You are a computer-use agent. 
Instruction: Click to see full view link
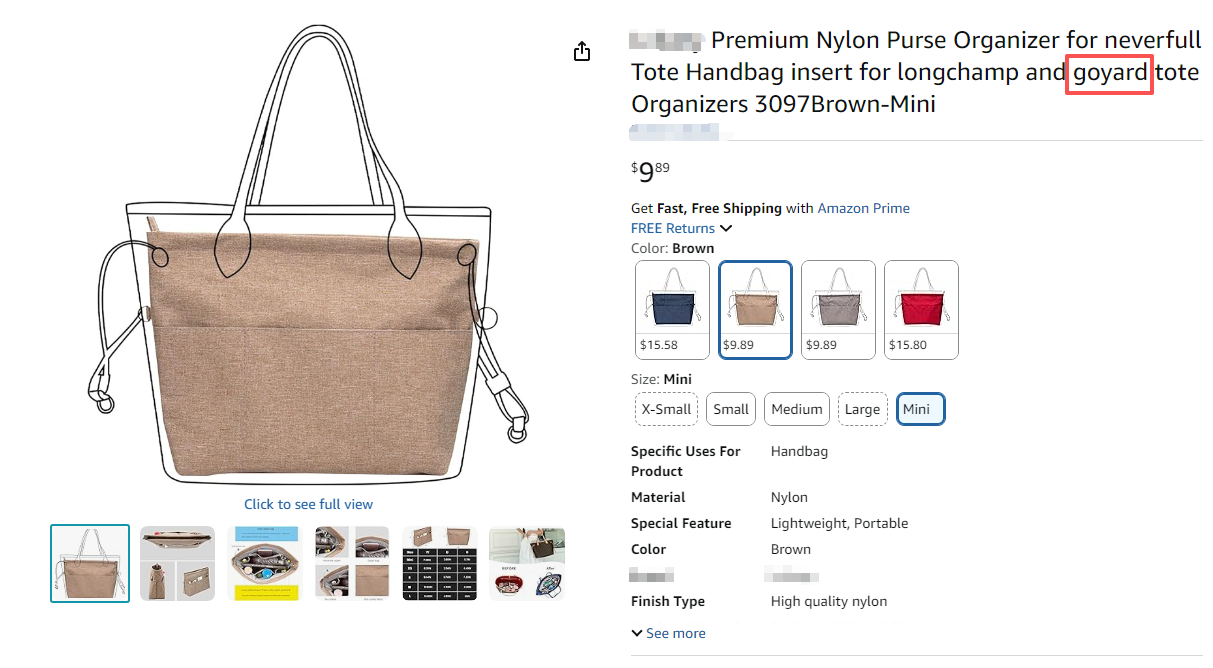tap(308, 504)
